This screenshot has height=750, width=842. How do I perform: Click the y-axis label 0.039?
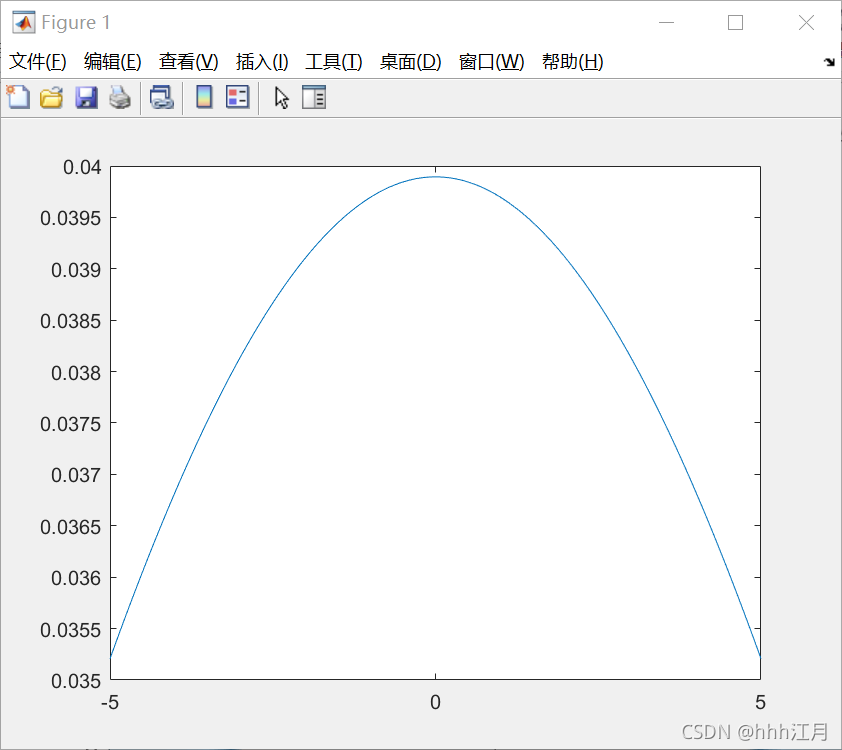76,270
